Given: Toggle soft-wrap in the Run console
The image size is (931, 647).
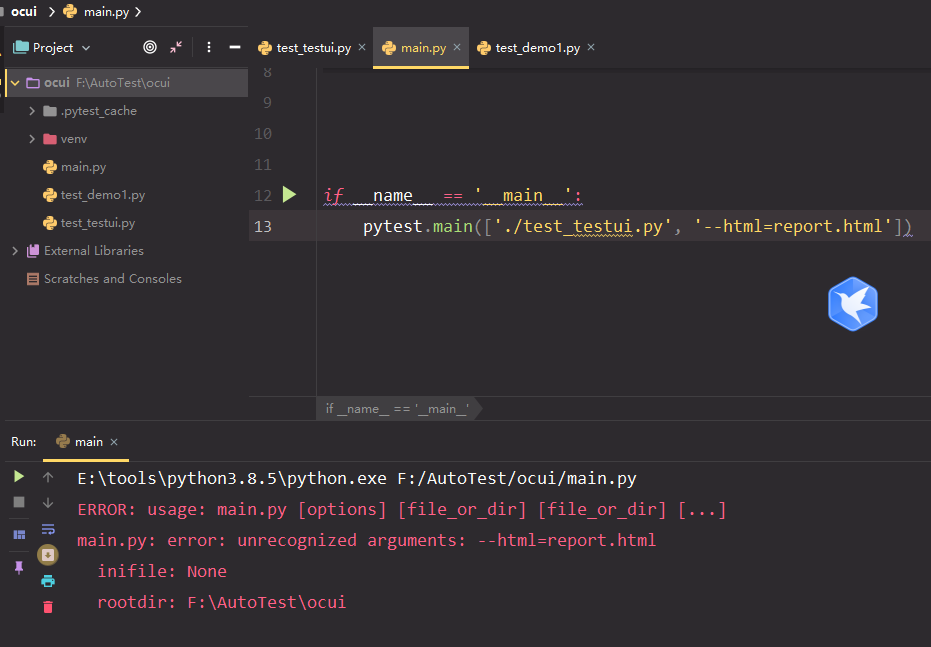Looking at the screenshot, I should pyautogui.click(x=47, y=530).
